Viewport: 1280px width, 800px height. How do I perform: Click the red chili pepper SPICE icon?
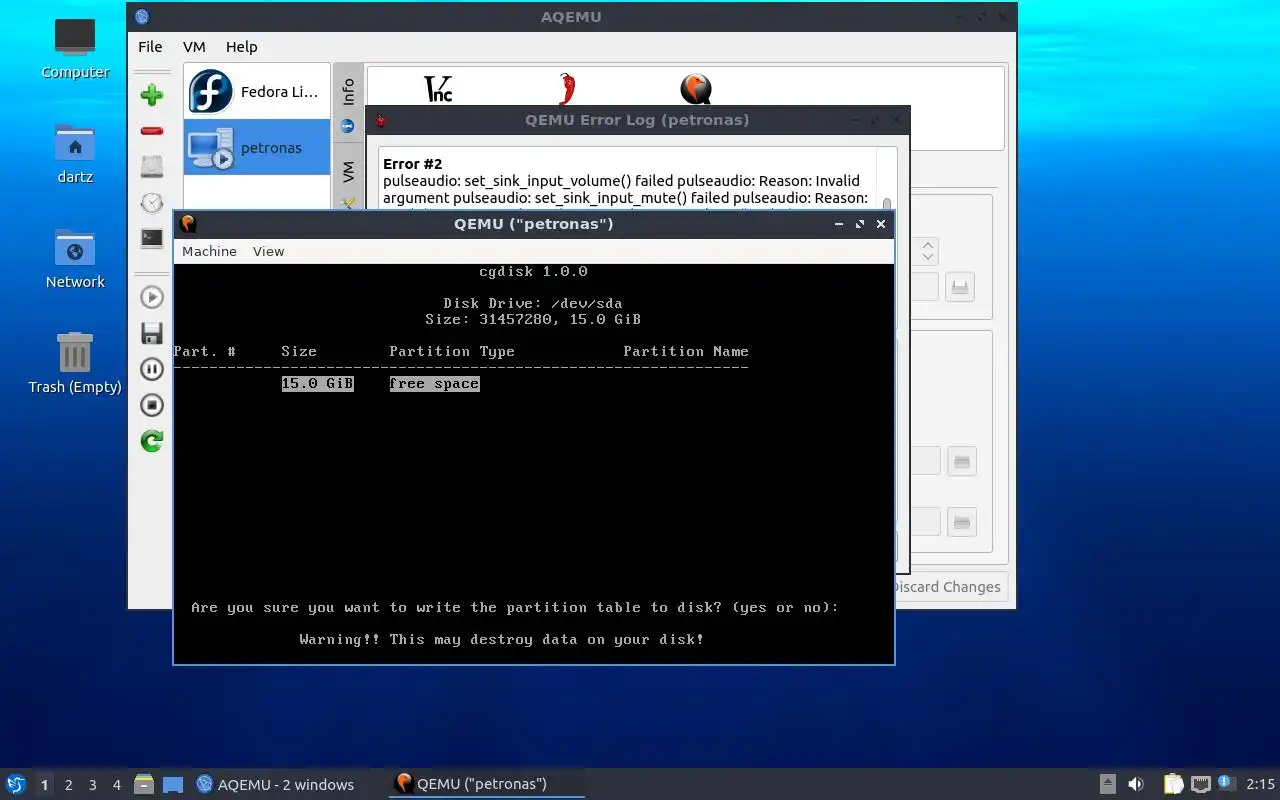click(567, 89)
